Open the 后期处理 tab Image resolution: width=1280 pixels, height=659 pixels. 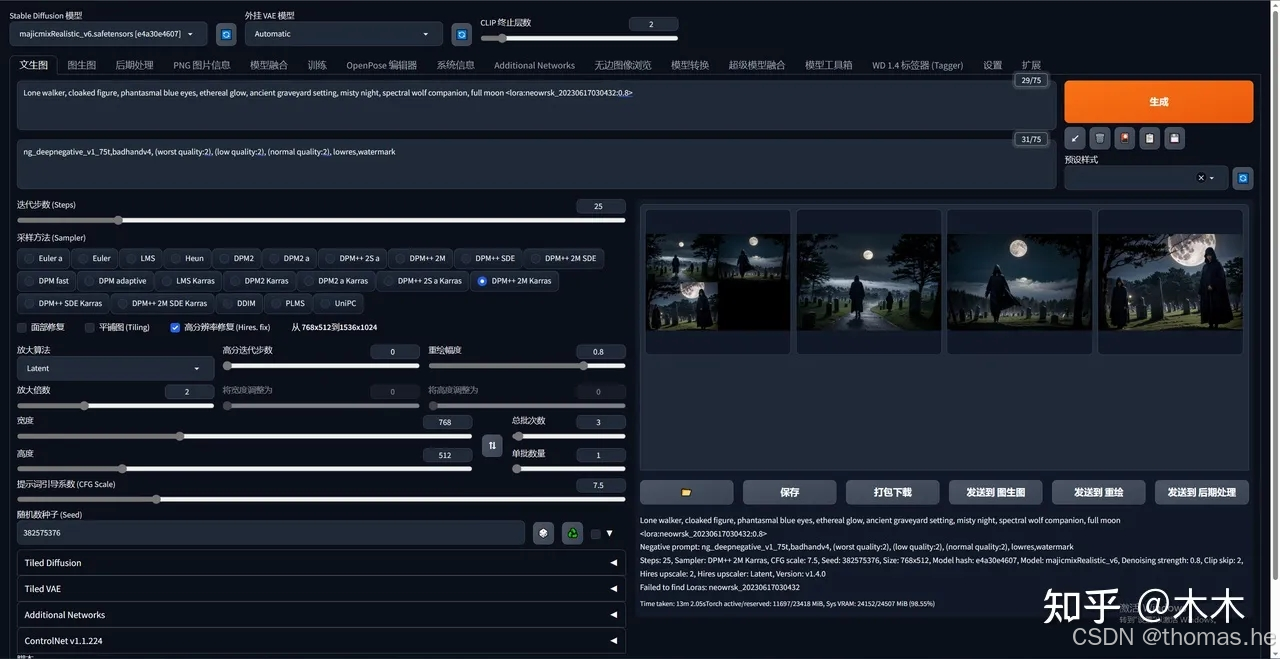point(134,65)
